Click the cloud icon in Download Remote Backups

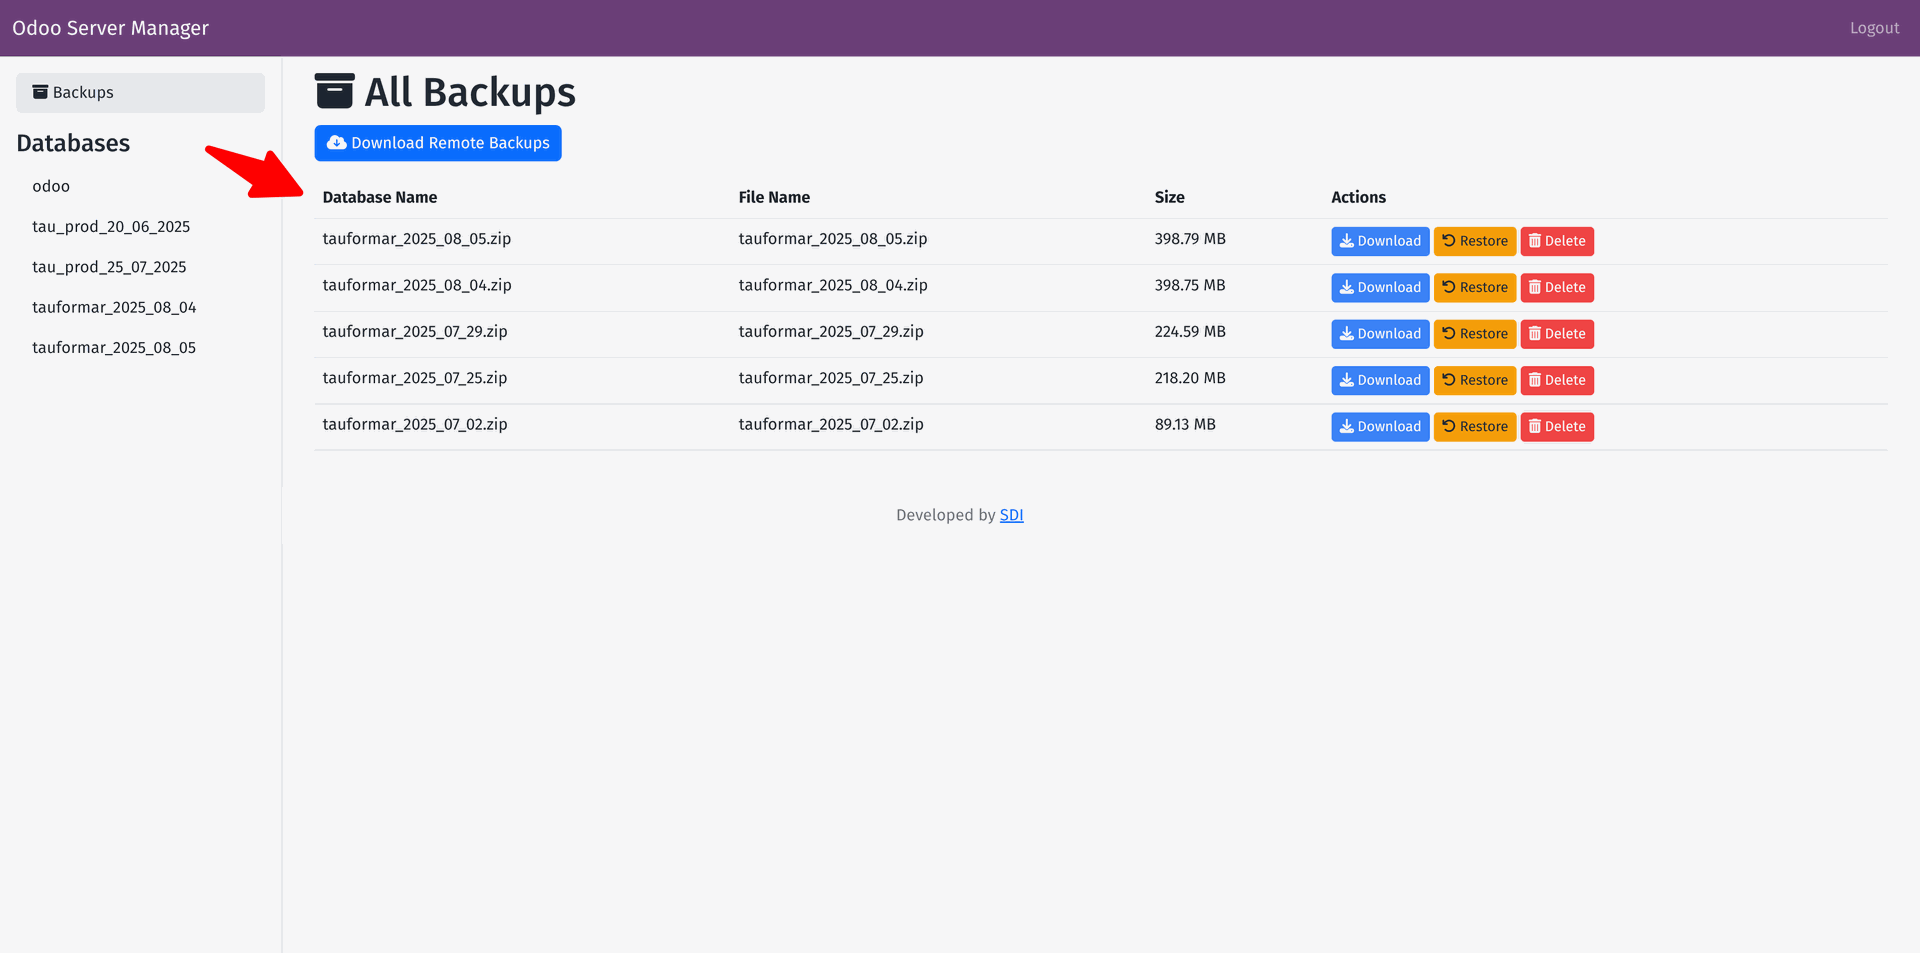337,143
